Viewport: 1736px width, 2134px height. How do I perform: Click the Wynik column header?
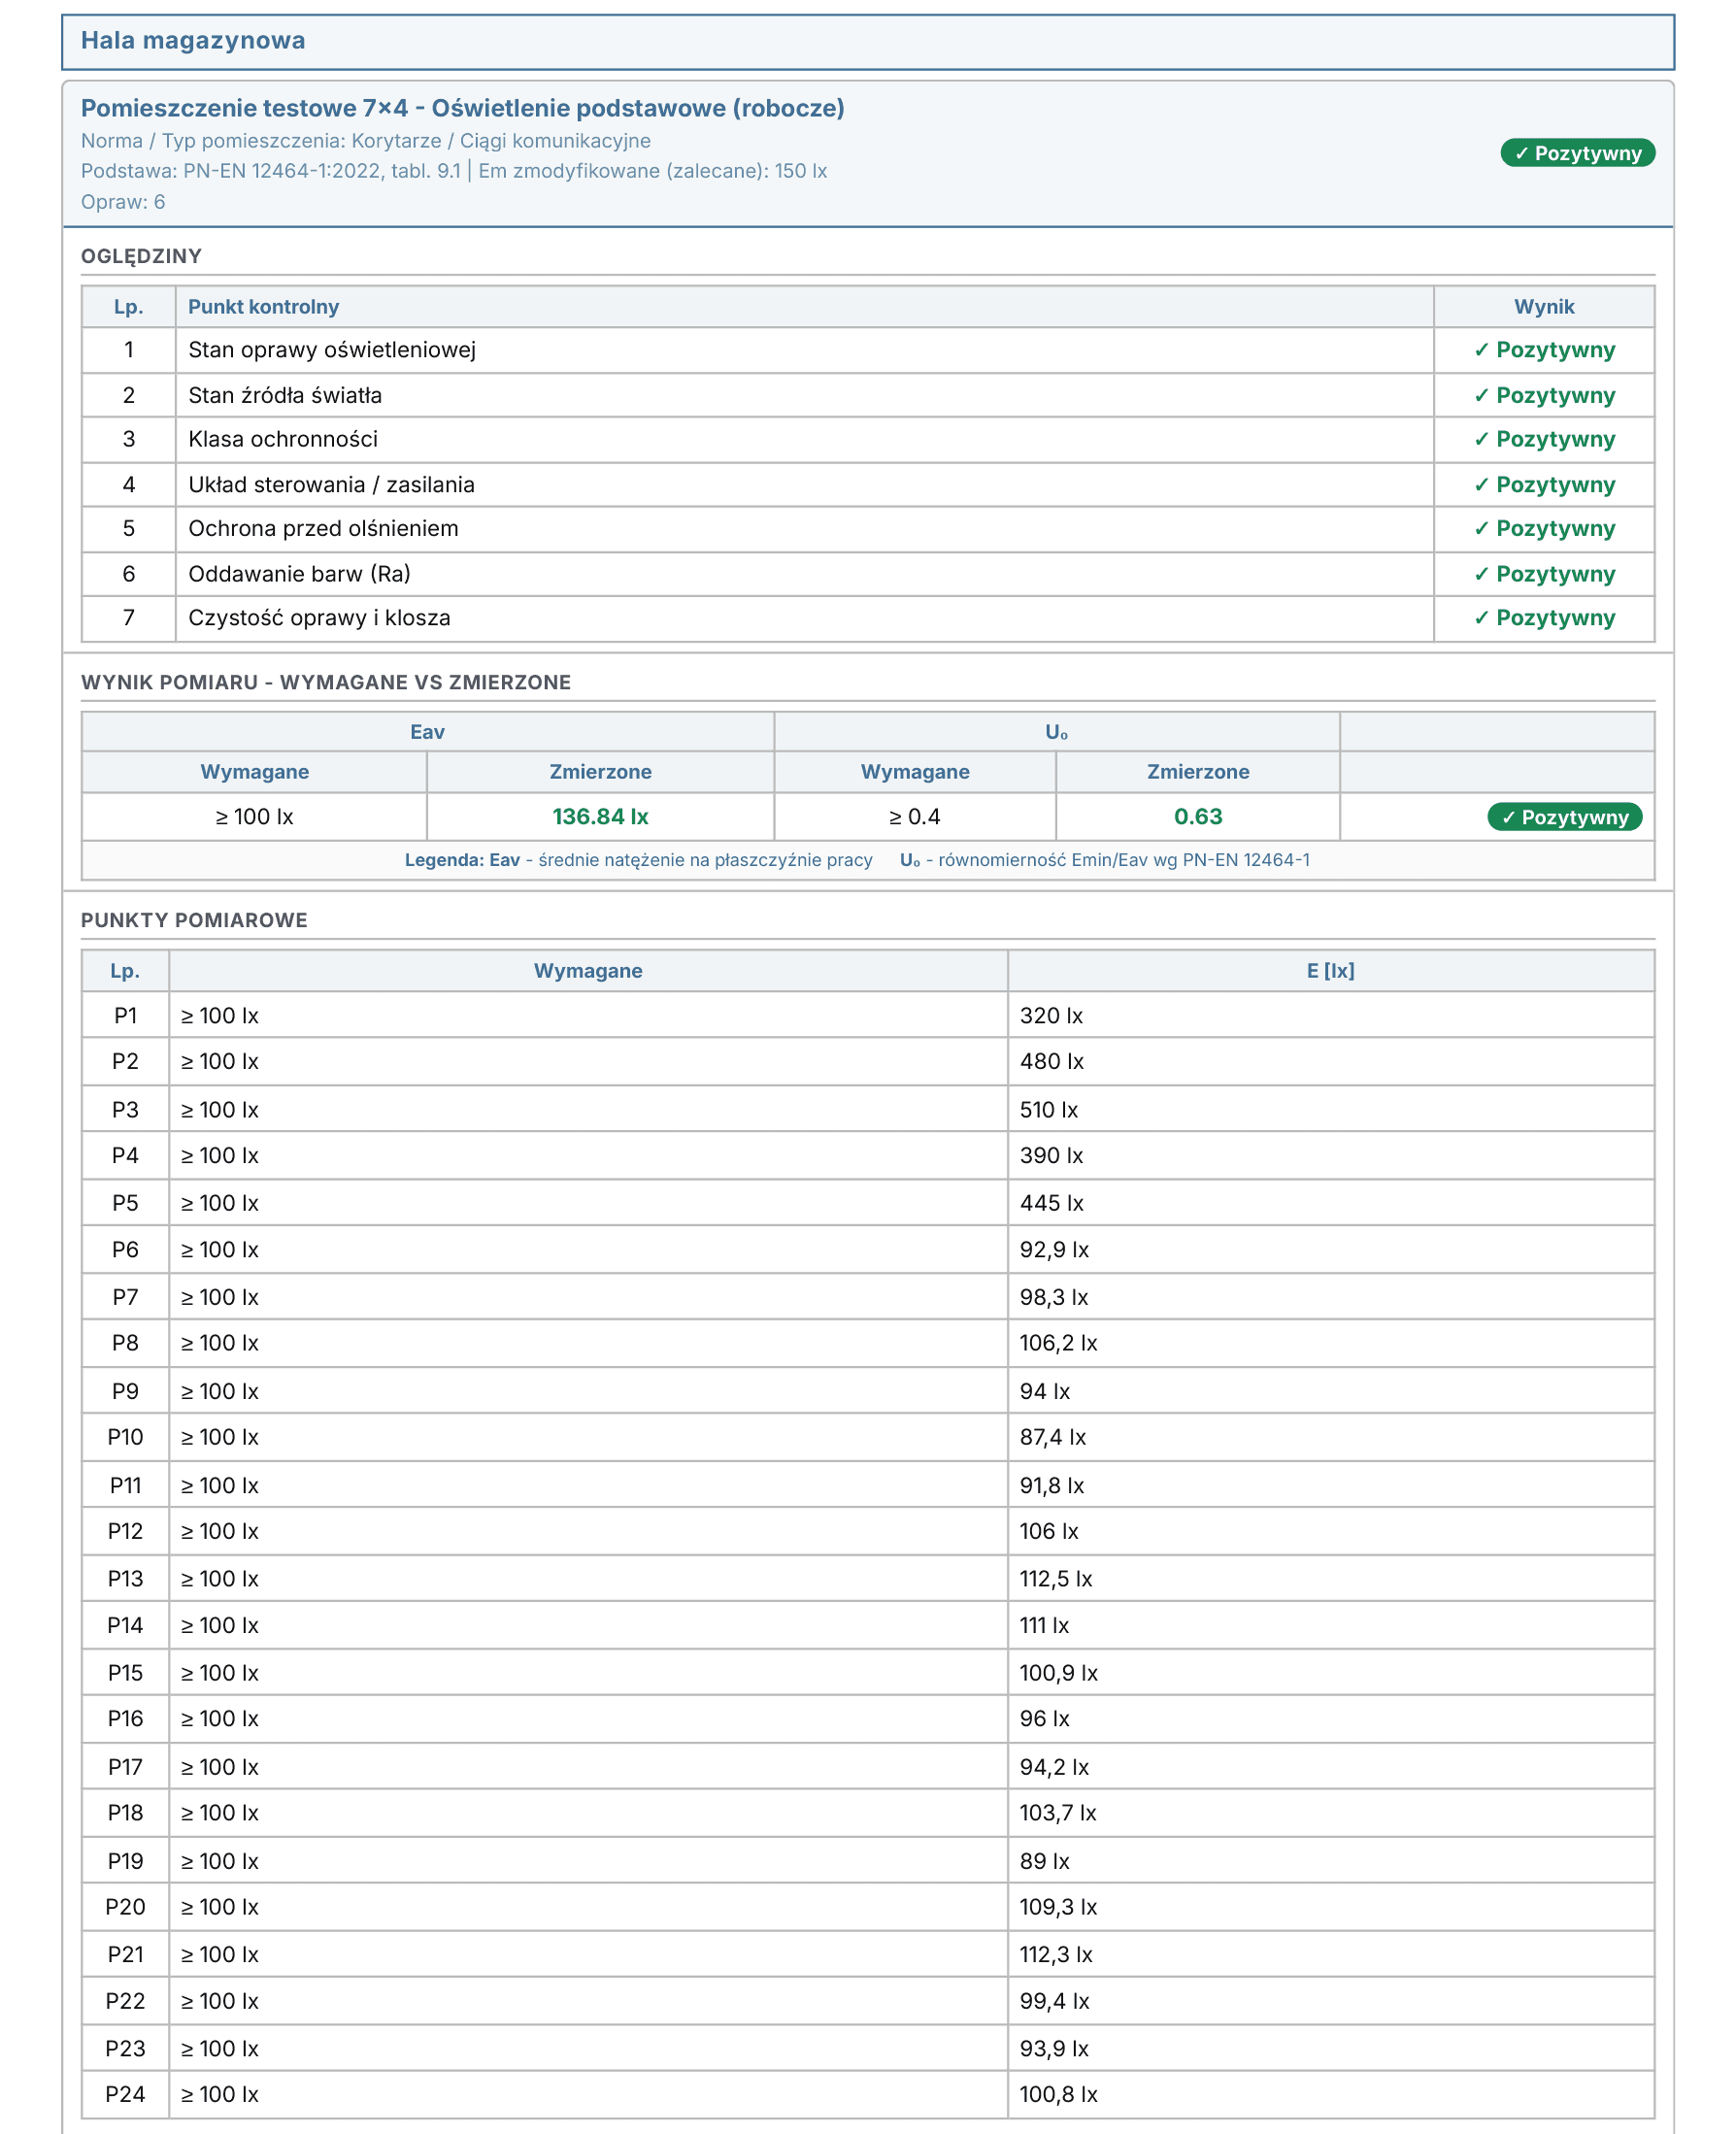(x=1544, y=307)
